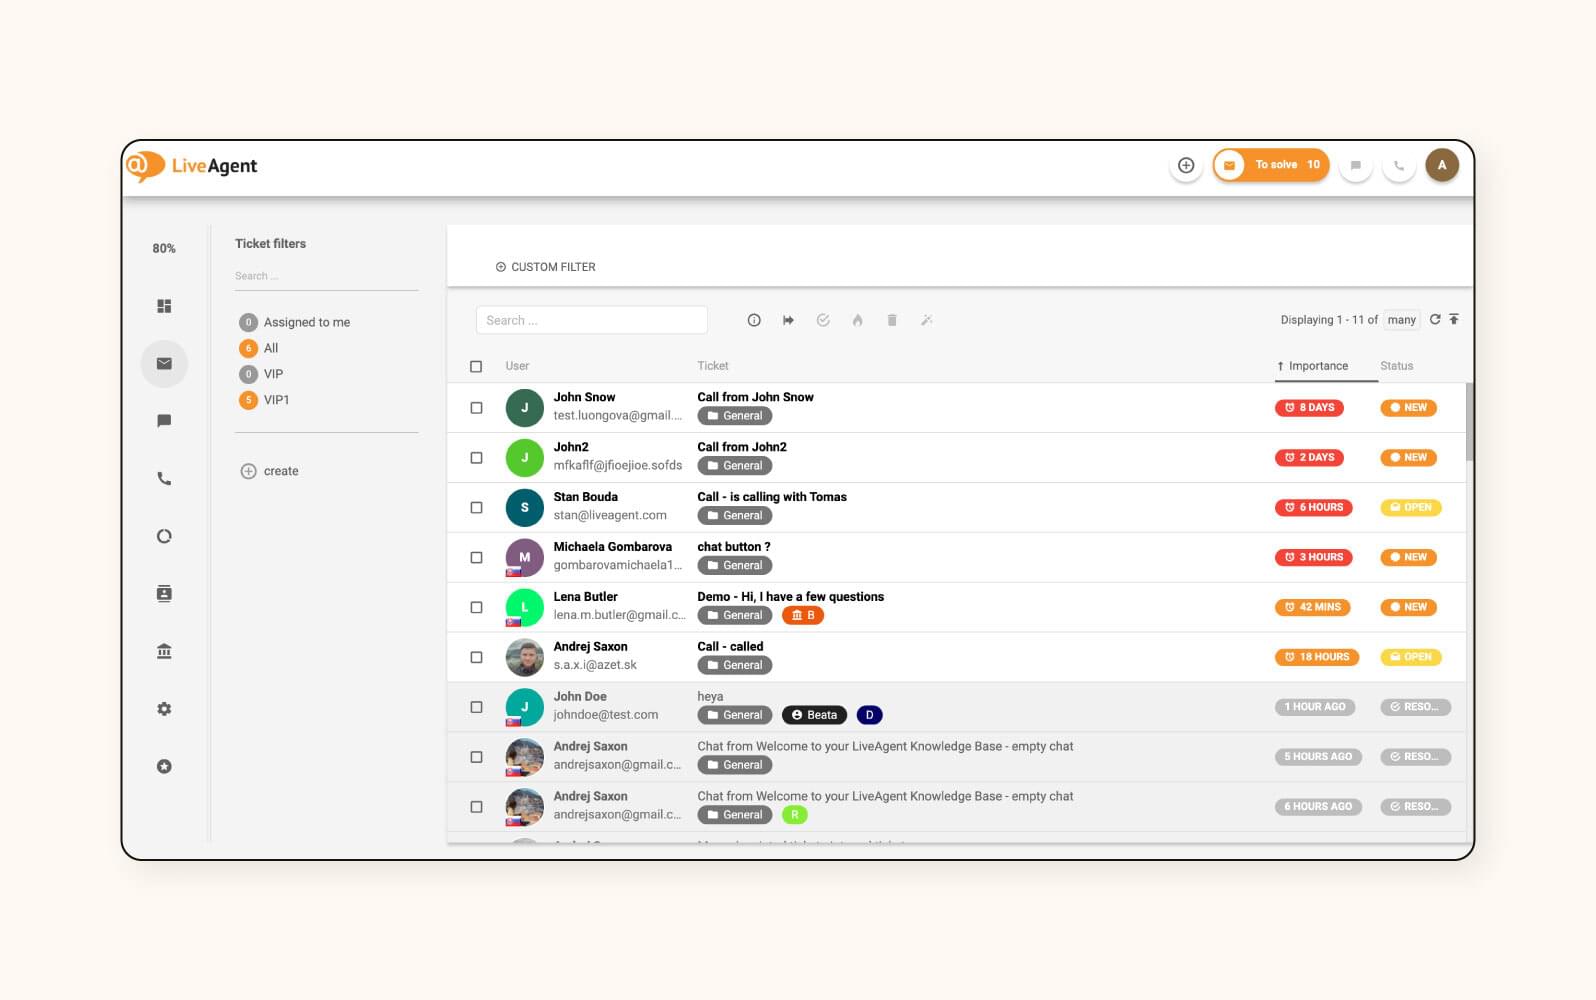1596x1000 pixels.
Task: Select the All tickets filter
Action: click(259, 348)
